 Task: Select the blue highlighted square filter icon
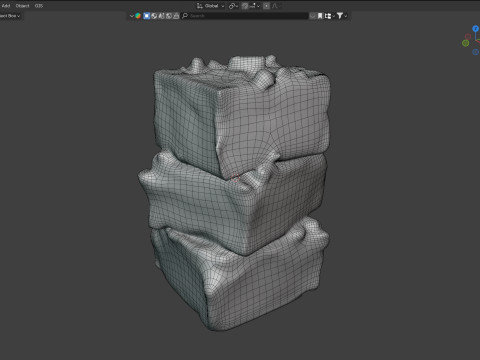pyautogui.click(x=147, y=16)
